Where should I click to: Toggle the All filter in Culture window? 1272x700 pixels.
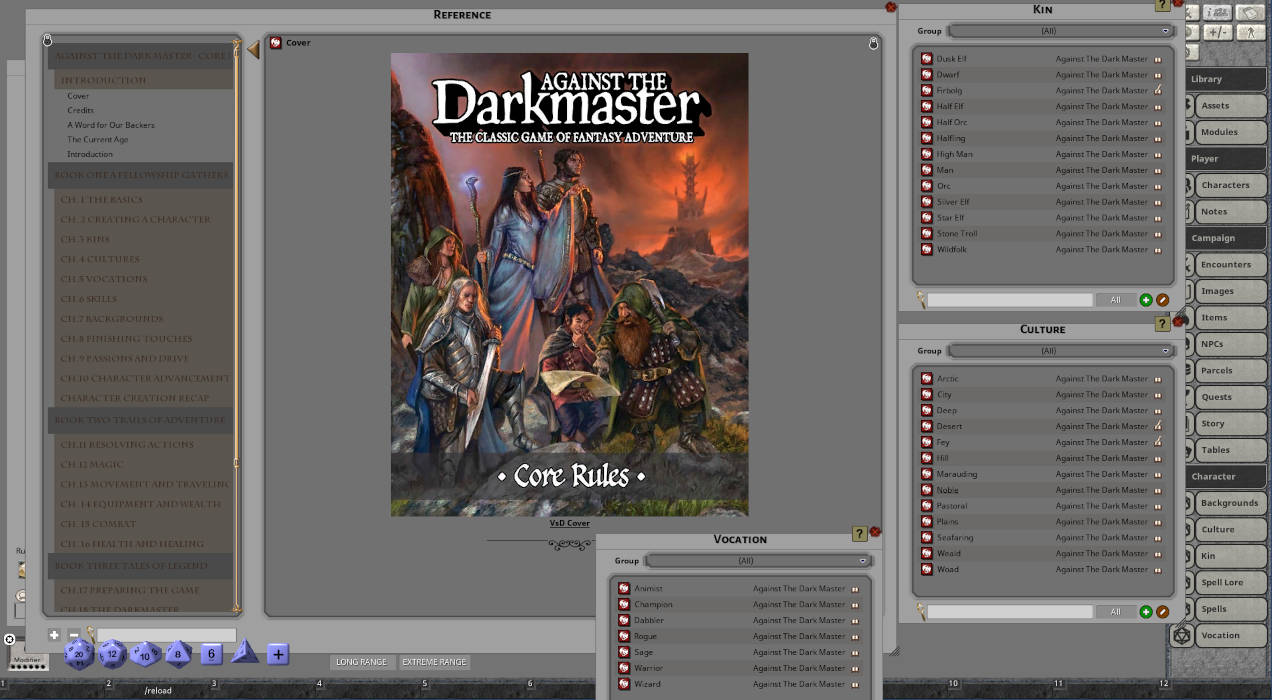tap(1116, 612)
